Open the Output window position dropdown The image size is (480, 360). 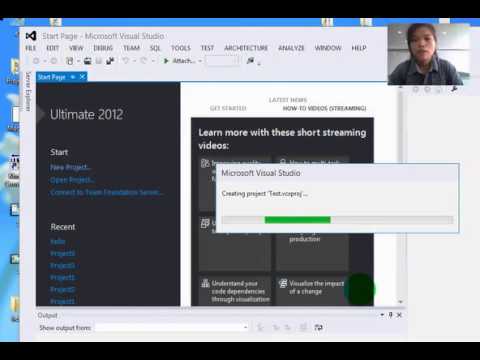coord(382,315)
